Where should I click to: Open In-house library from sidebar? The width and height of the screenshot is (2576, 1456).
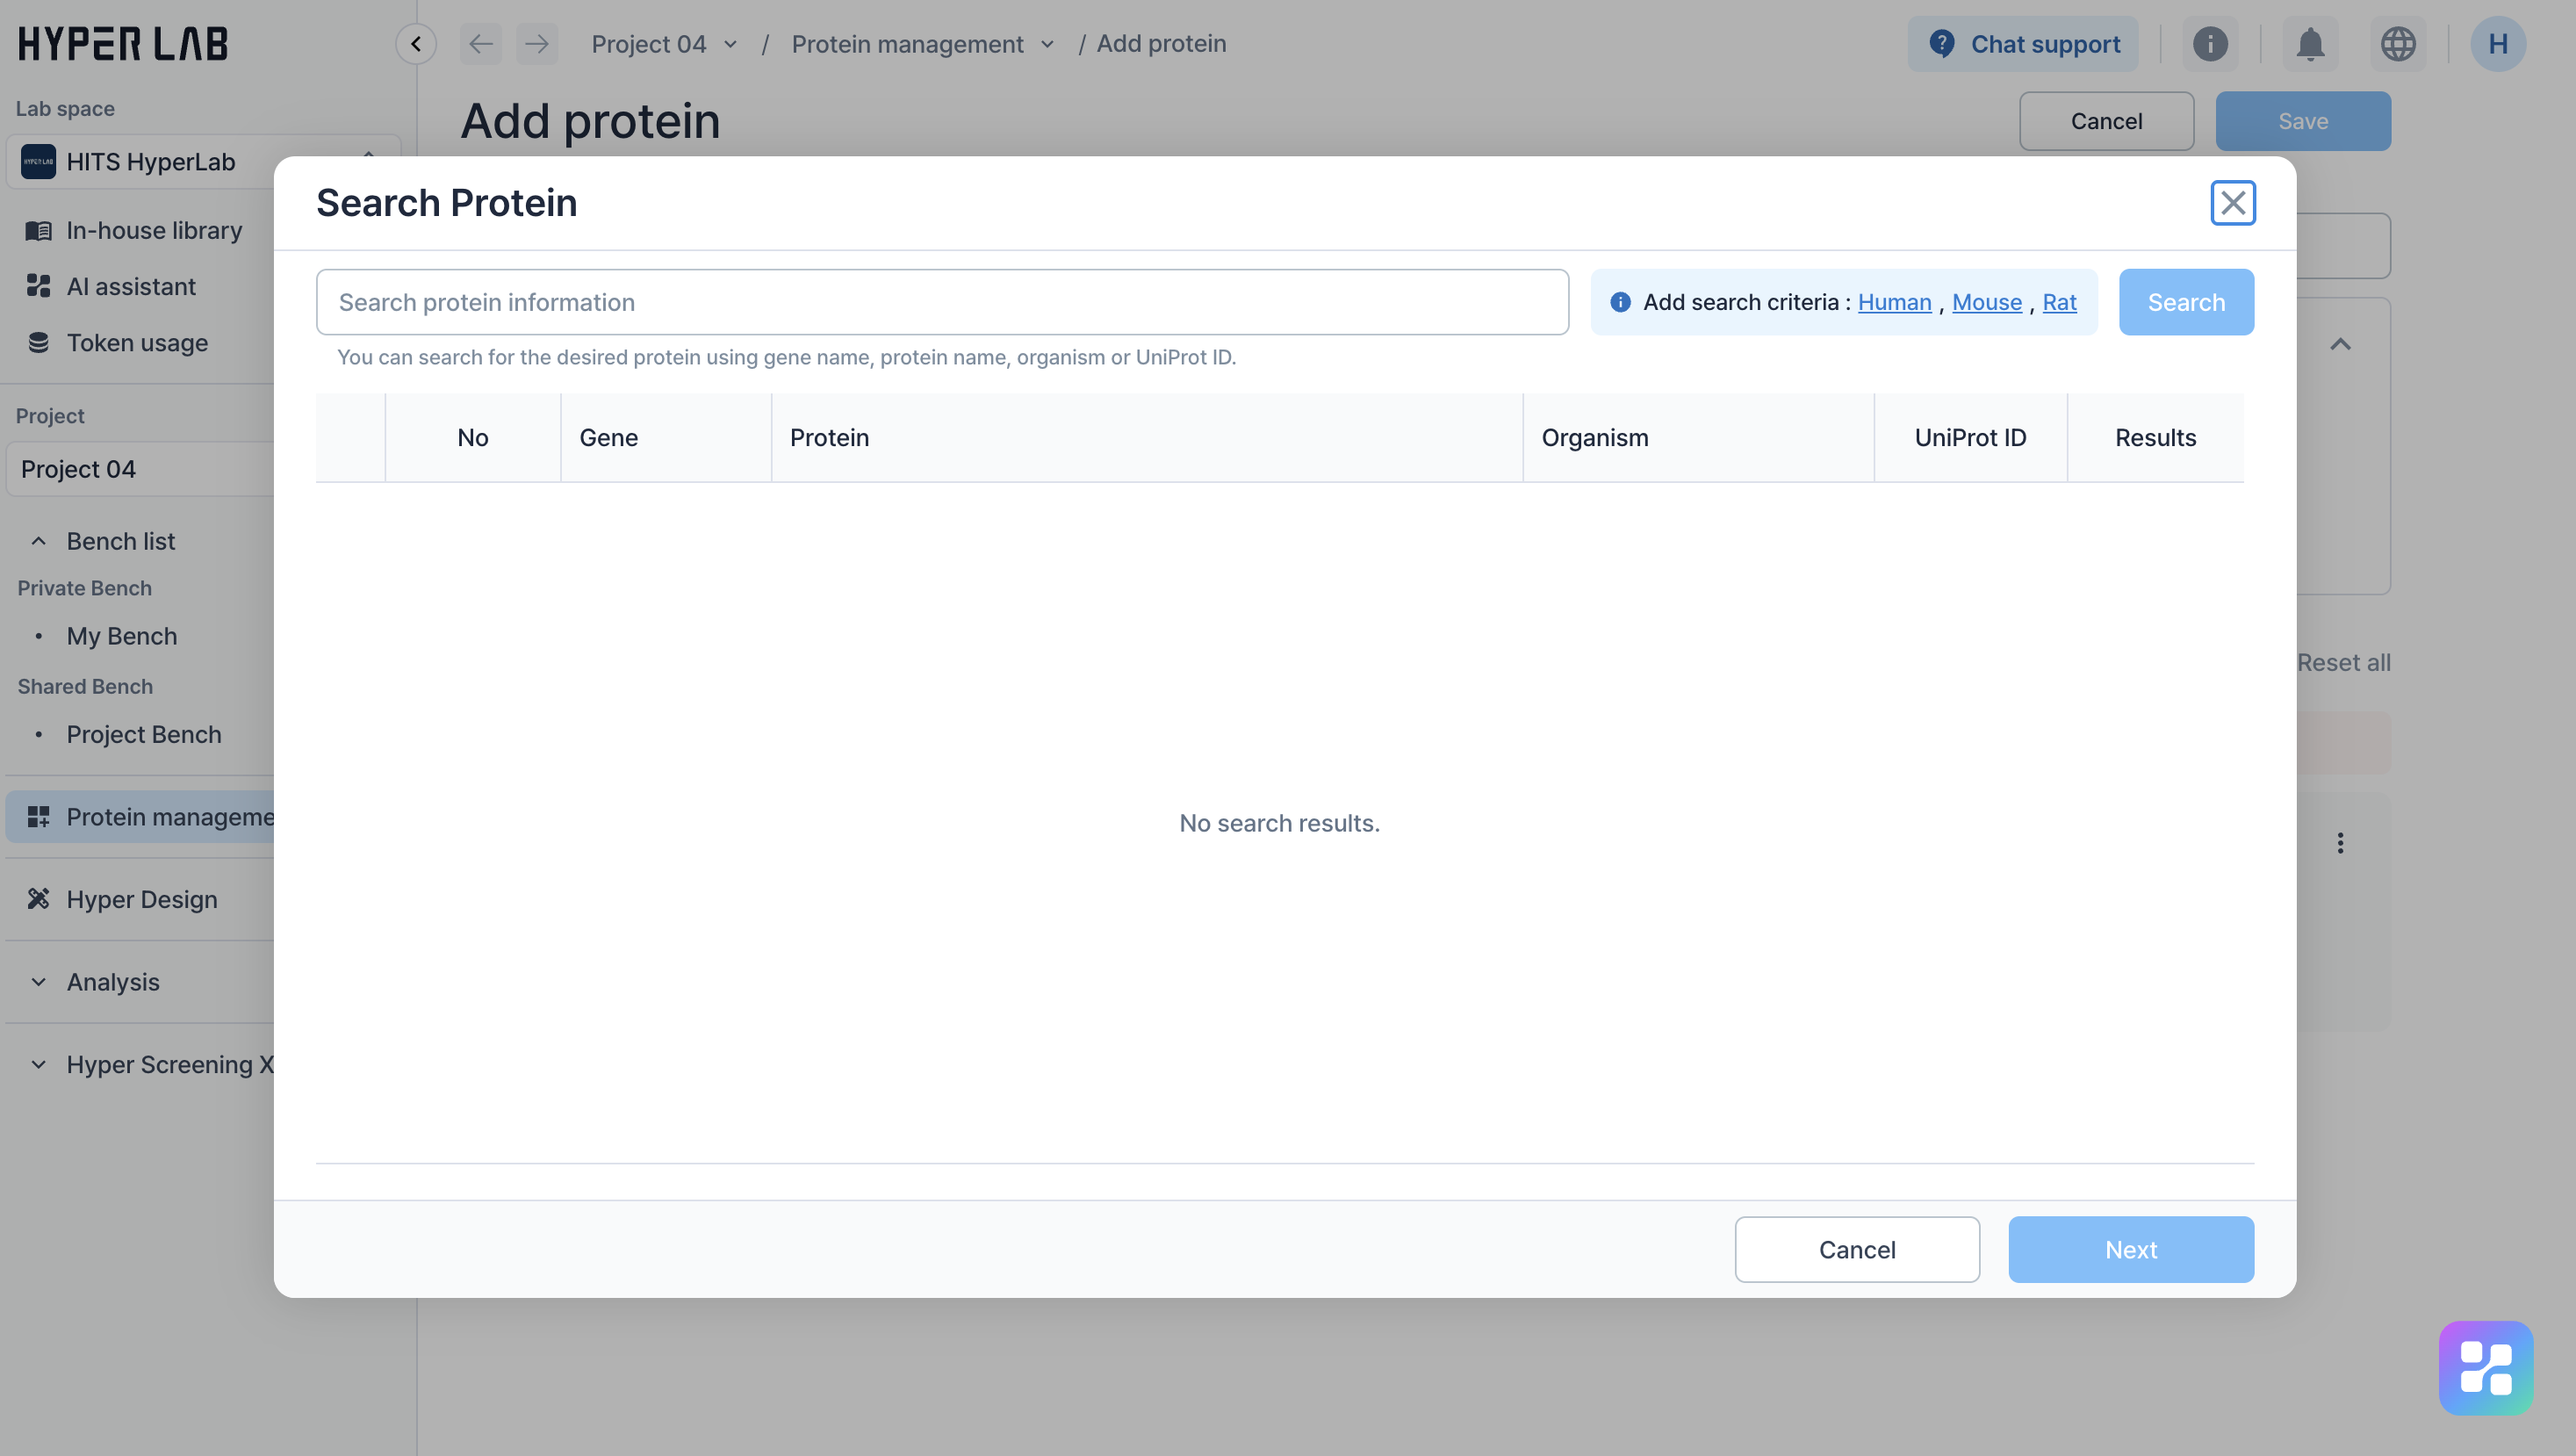click(154, 231)
